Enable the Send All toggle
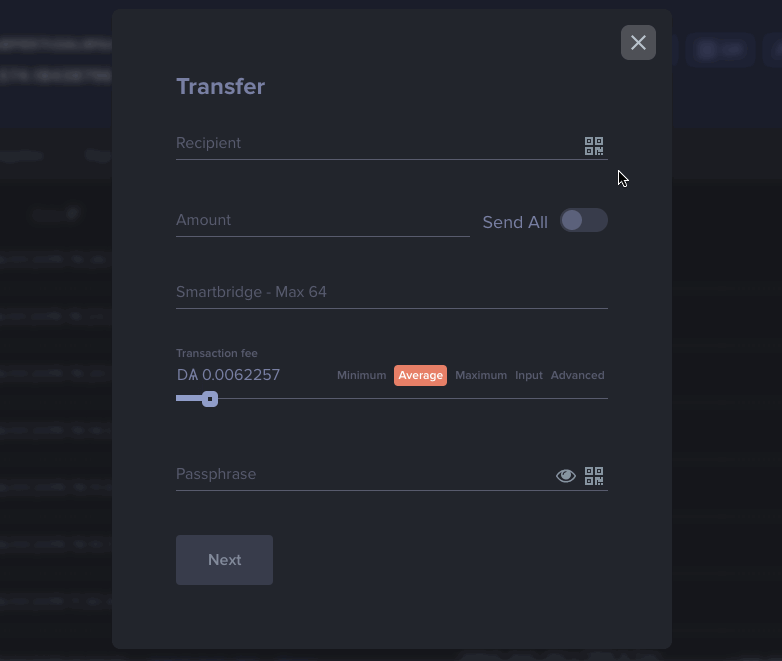782x661 pixels. tap(584, 220)
